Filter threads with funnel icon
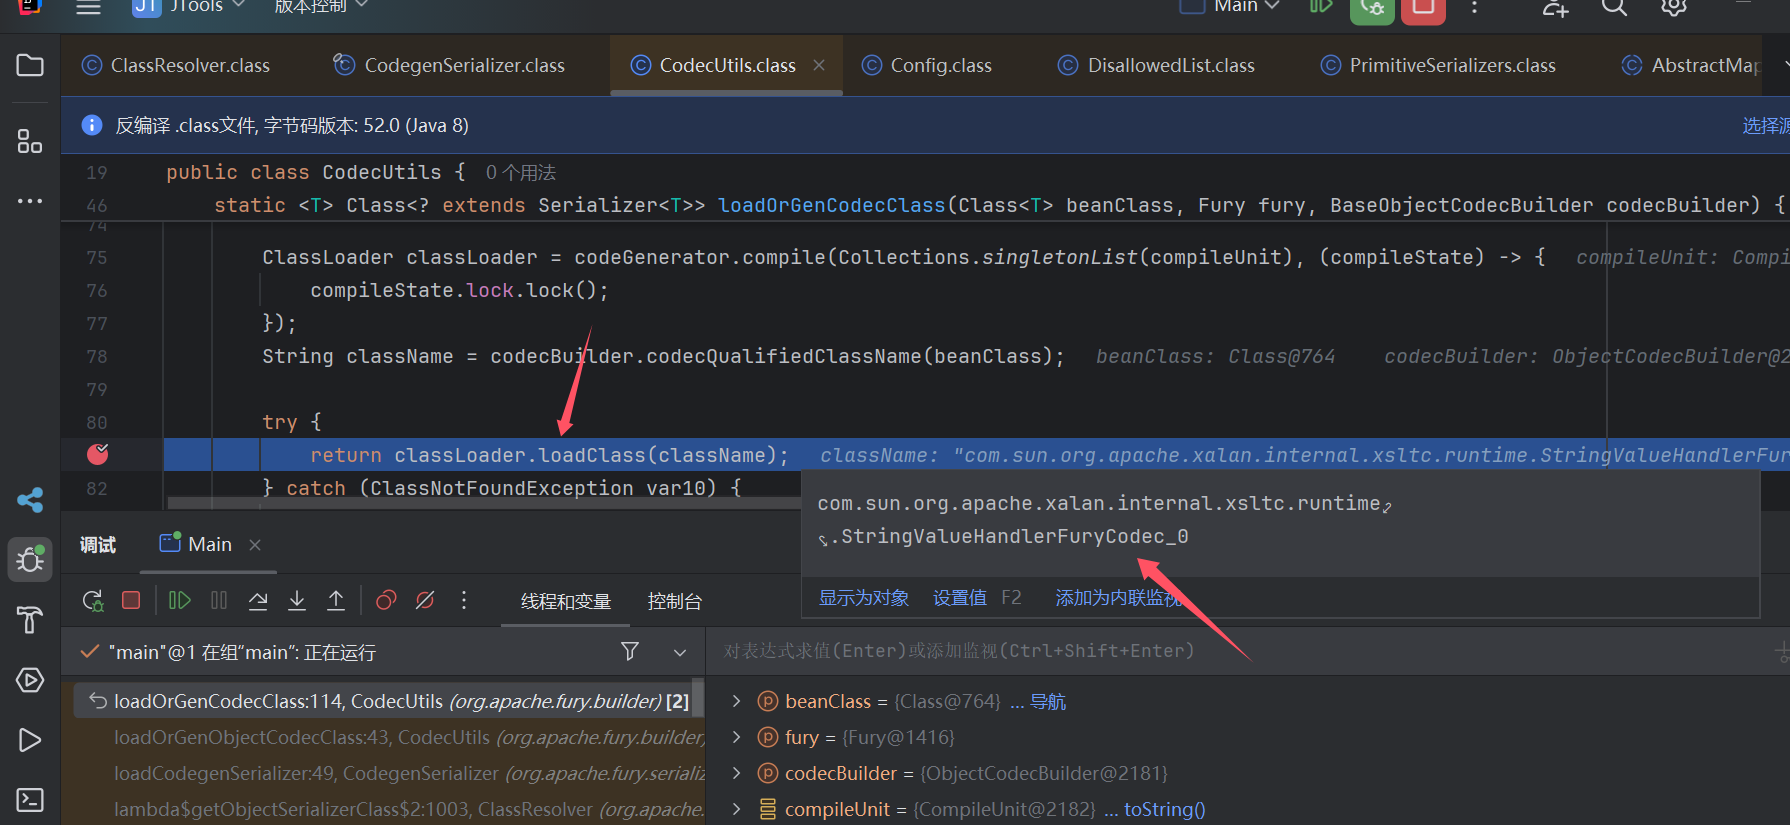This screenshot has height=825, width=1790. click(630, 652)
